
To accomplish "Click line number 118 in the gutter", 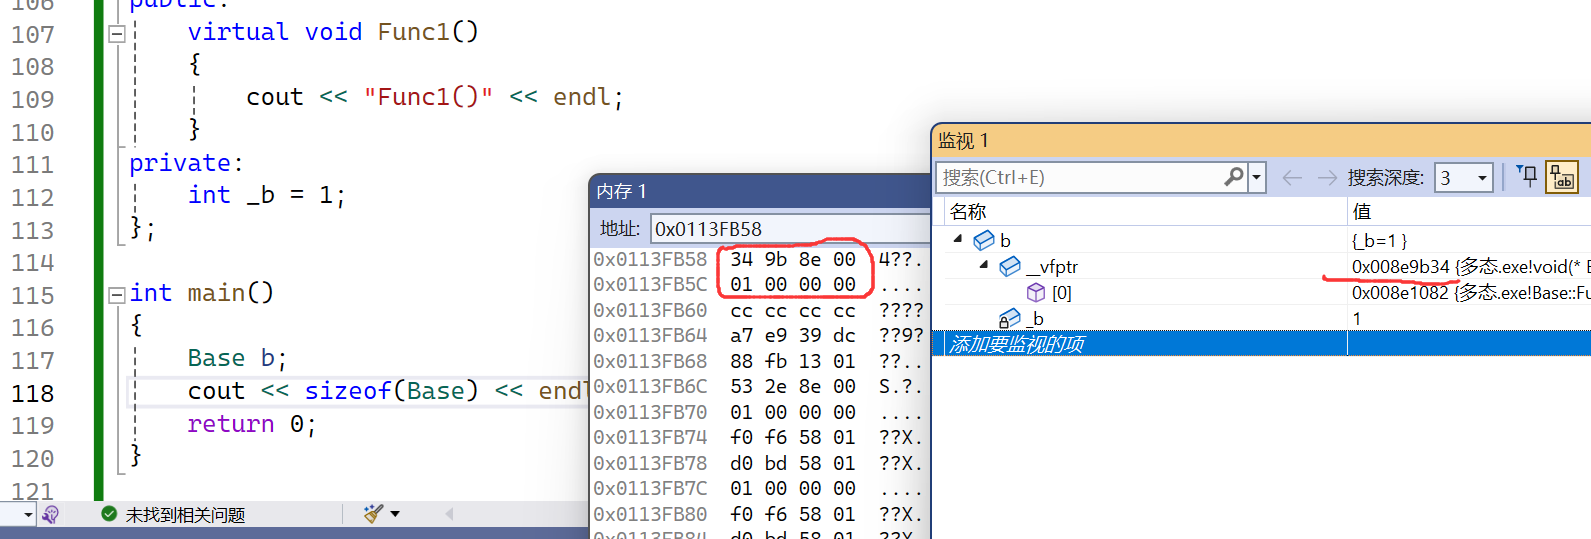I will (33, 393).
